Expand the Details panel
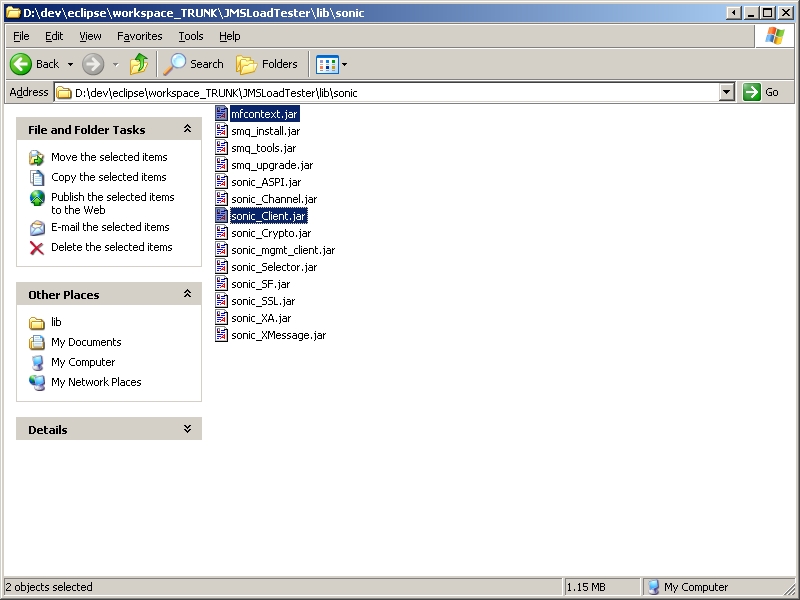Screen dimensions: 800x600 pyautogui.click(x=187, y=429)
